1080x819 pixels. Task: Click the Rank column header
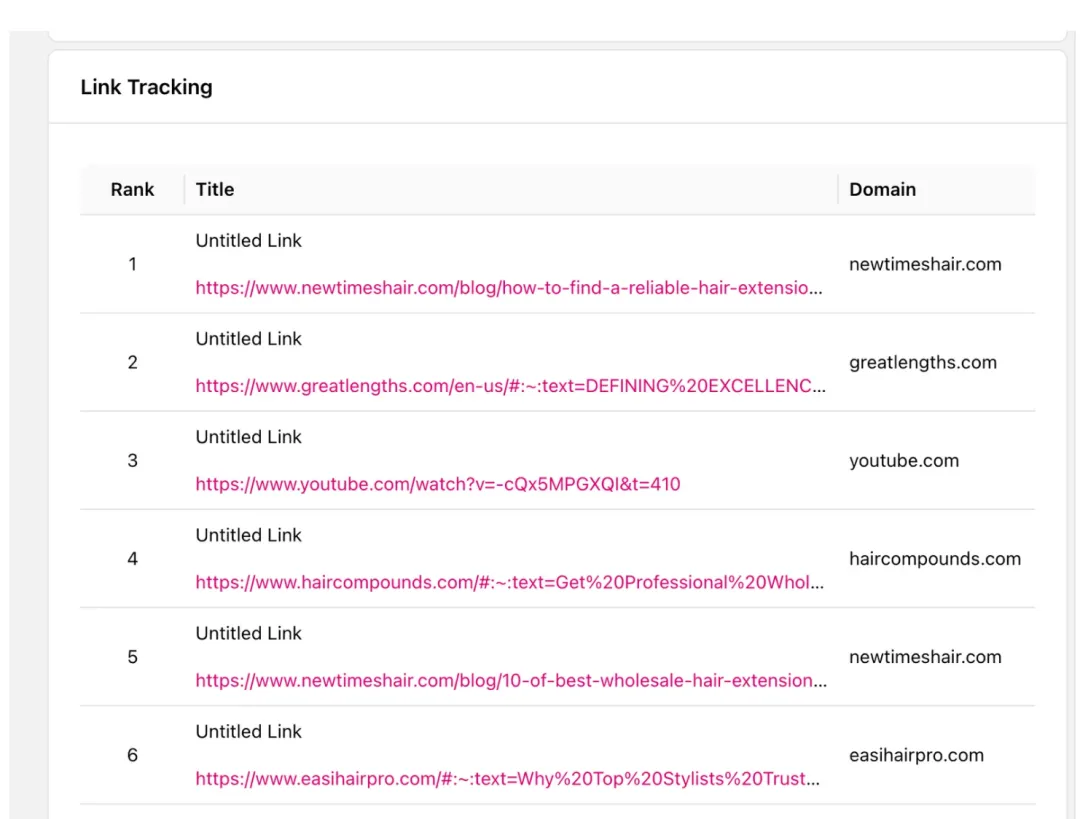click(132, 189)
